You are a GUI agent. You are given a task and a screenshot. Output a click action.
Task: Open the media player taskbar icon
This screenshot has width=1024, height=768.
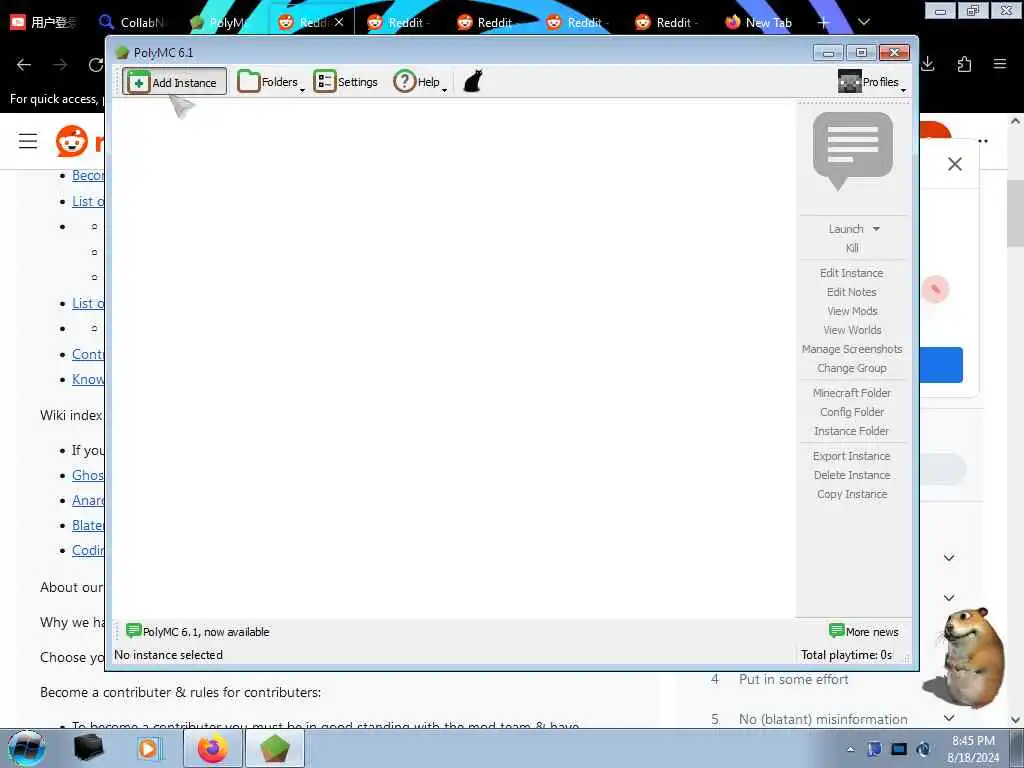click(x=148, y=748)
